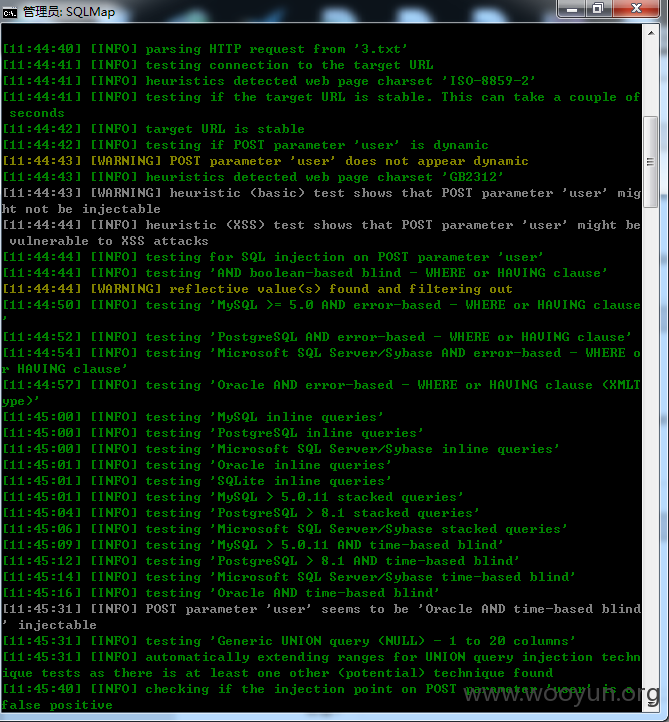The image size is (669, 722).
Task: Click line 'MySQL >= 5.0 AND error-based'
Action: [321, 305]
